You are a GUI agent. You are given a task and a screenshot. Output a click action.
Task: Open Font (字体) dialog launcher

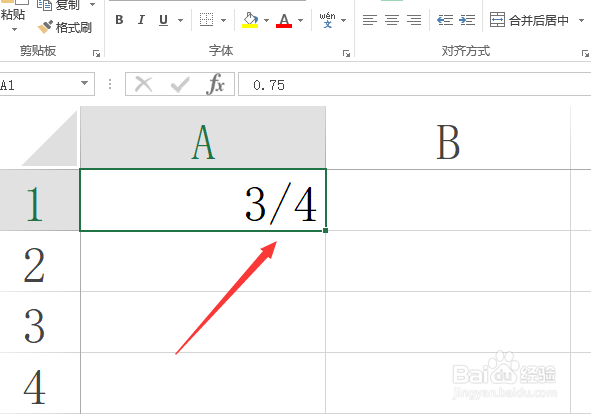pyautogui.click(x=346, y=54)
